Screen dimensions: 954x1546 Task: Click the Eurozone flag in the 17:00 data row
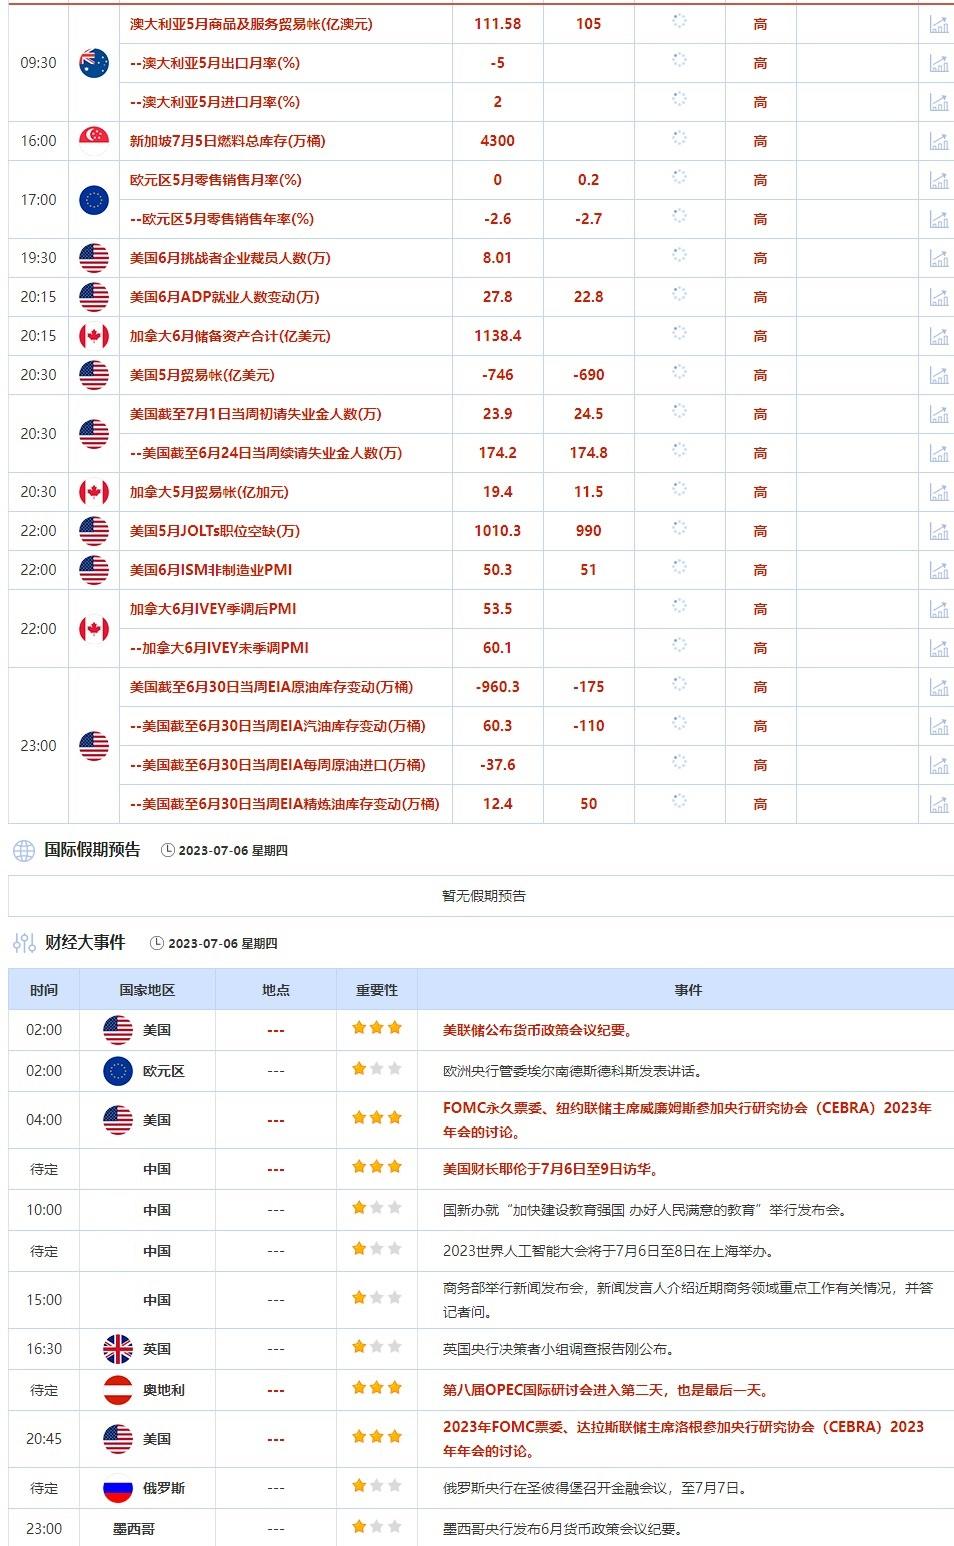tap(94, 200)
